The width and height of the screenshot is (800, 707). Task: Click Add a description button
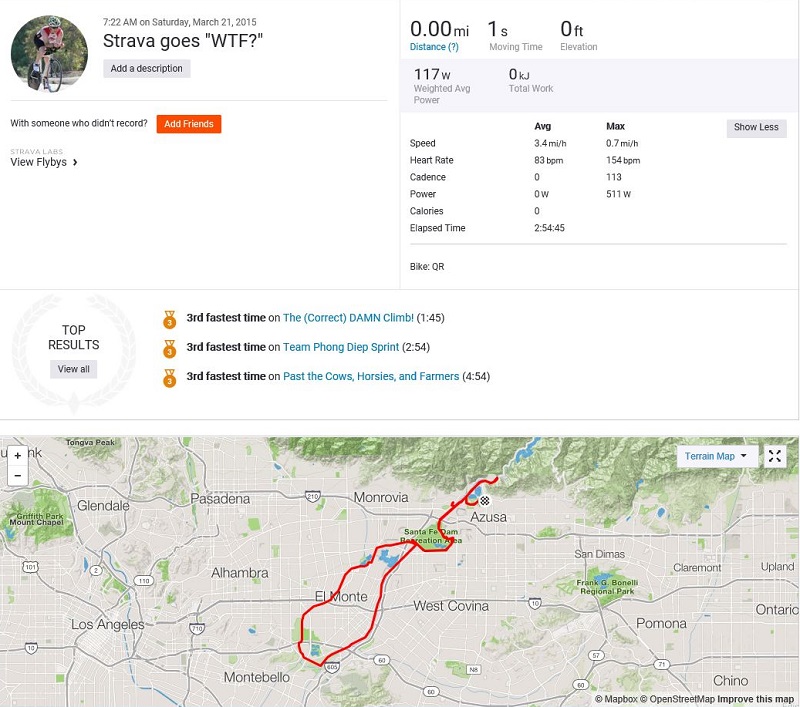click(146, 69)
